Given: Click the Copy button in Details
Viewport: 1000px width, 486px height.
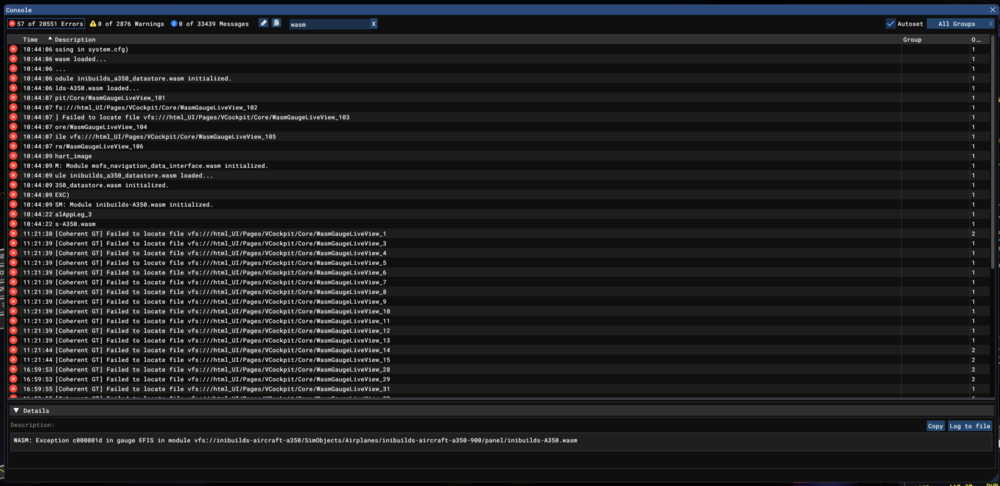Looking at the screenshot, I should [x=936, y=426].
